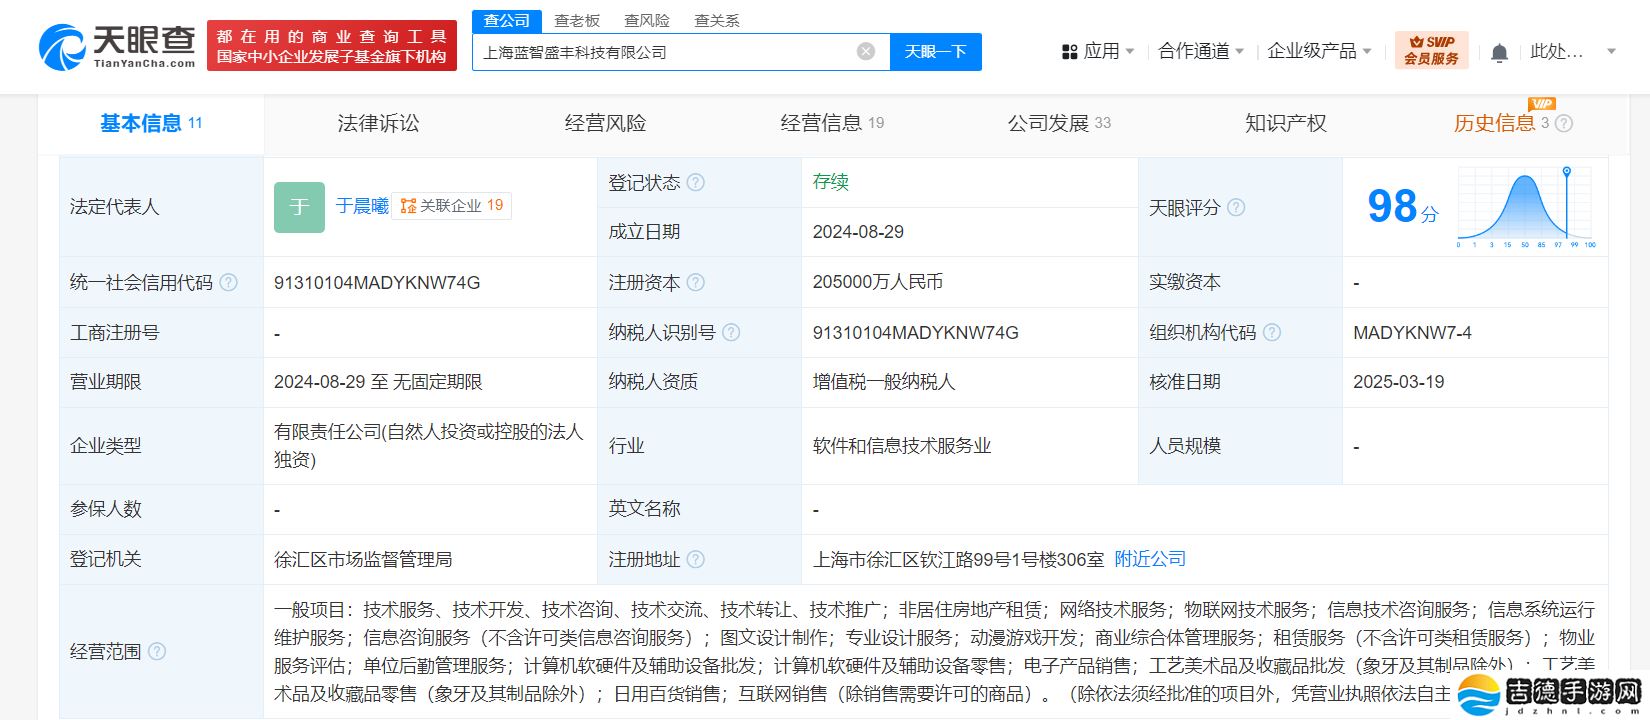The height and width of the screenshot is (720, 1650).
Task: Select 营业期限 value 无固定期限
Action: (438, 382)
